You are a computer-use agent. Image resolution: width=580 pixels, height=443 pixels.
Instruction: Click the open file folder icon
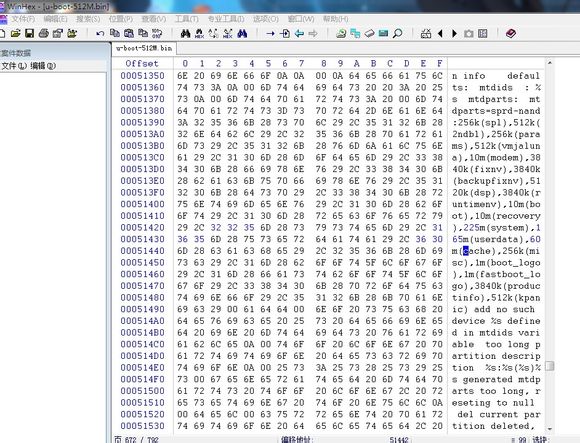tap(16, 34)
